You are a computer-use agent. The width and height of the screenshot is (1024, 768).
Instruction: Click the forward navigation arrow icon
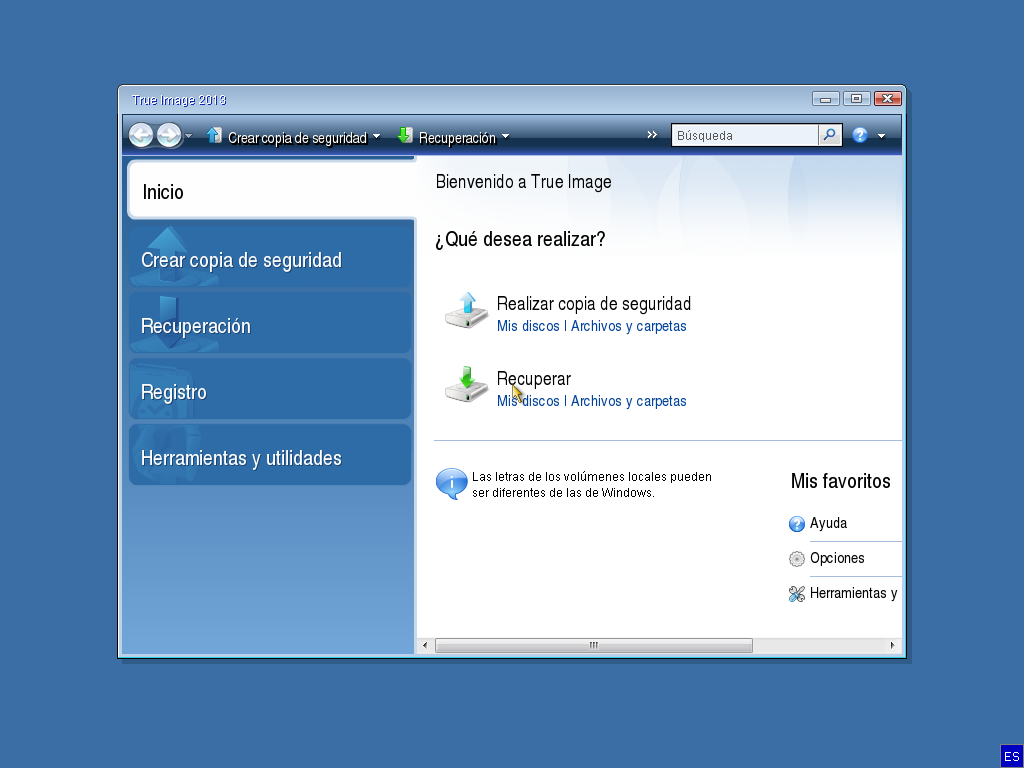[x=169, y=135]
